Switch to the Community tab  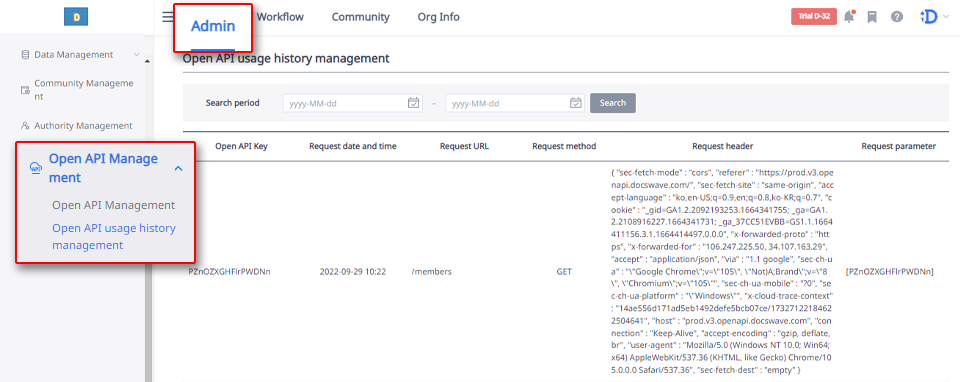361,17
